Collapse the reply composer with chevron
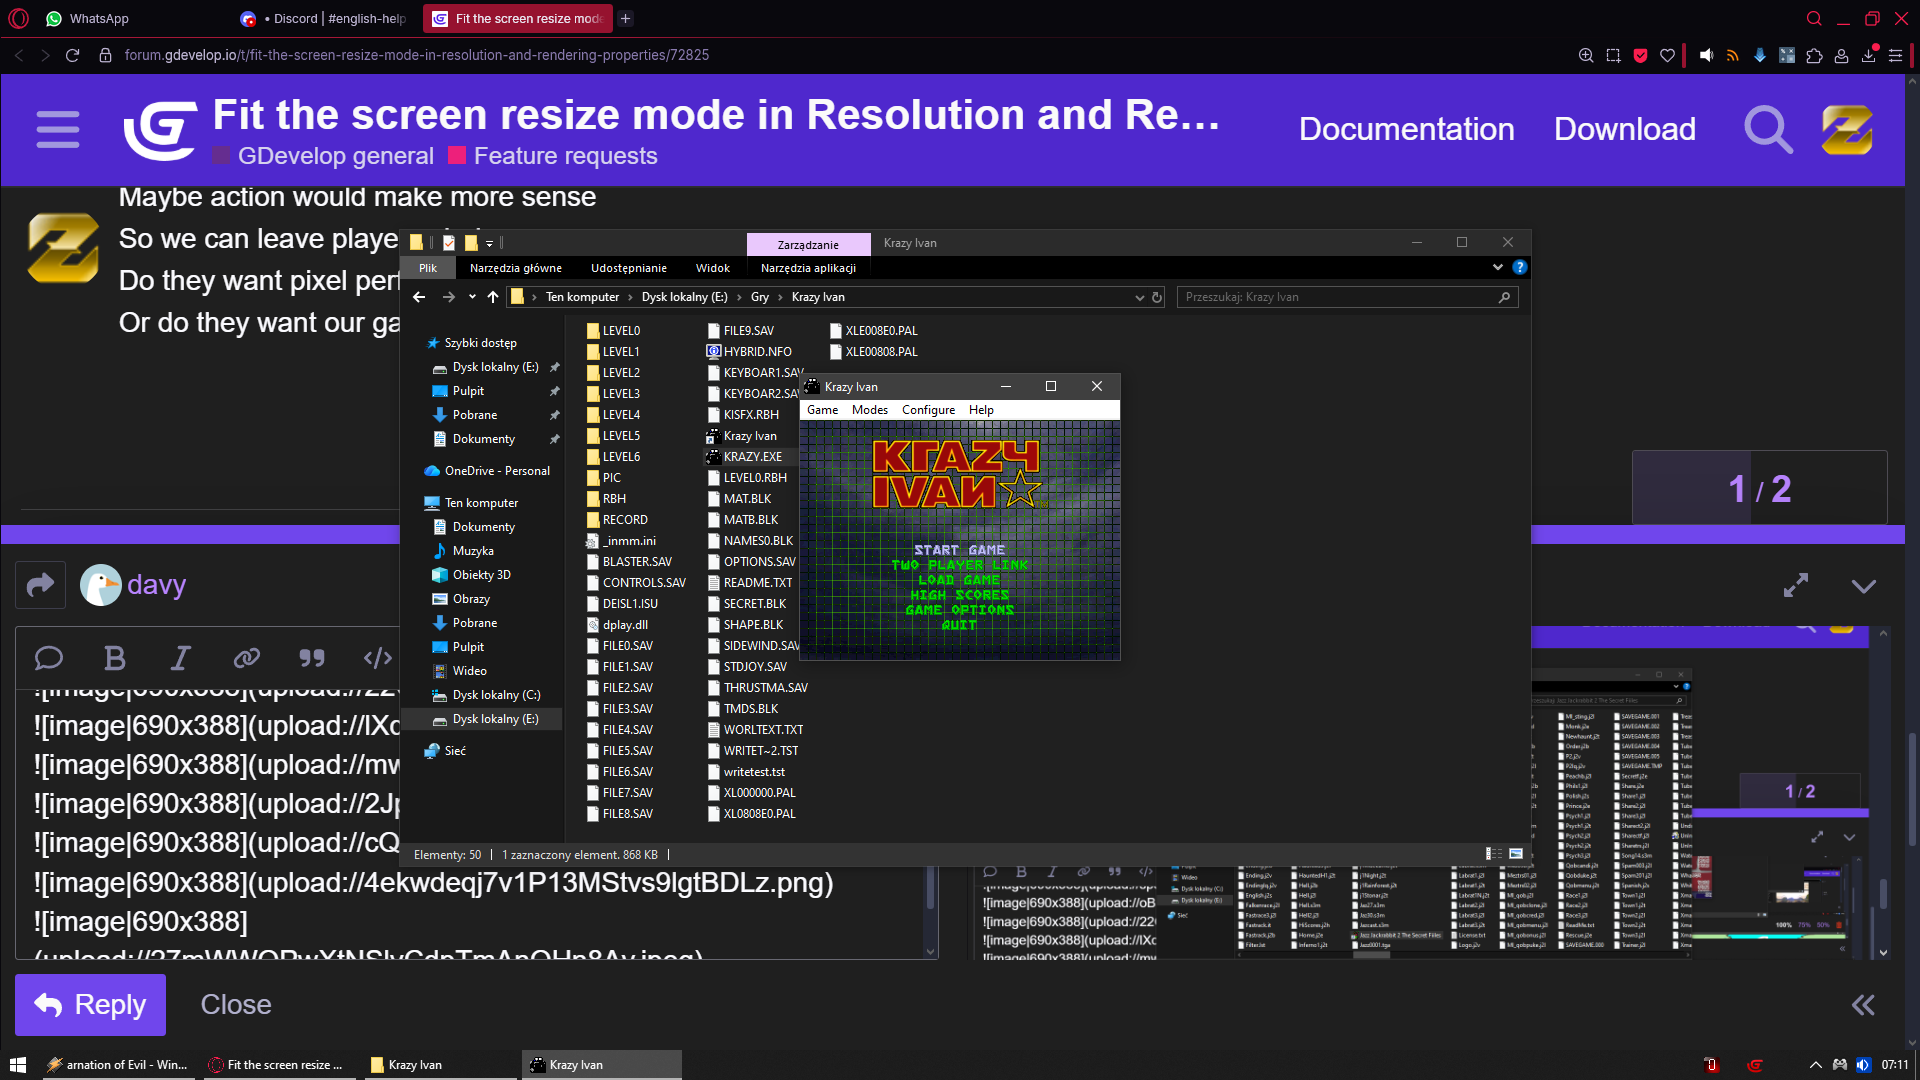1920x1080 pixels. [x=1863, y=586]
